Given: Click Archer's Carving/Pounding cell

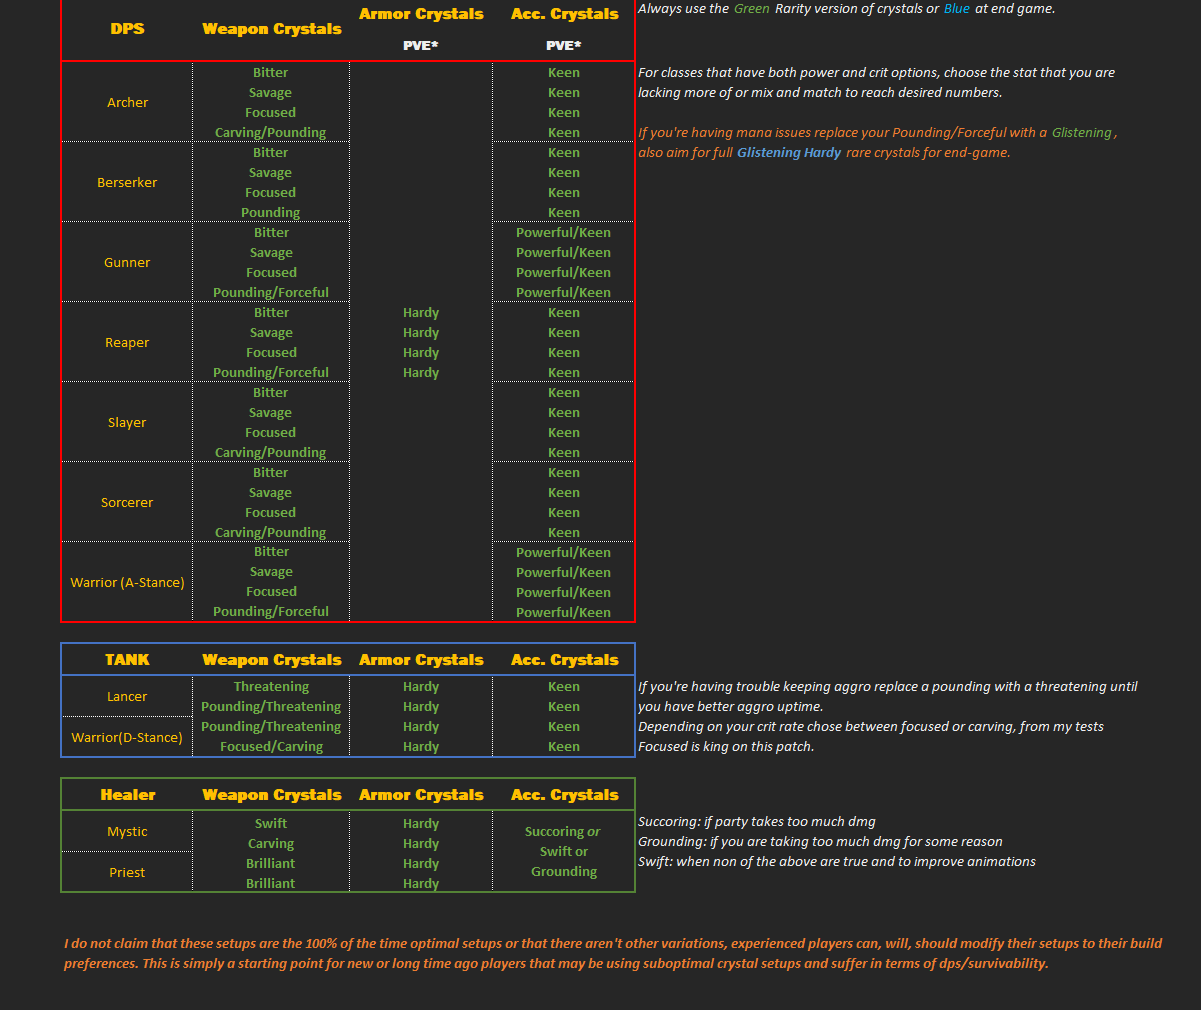Looking at the screenshot, I should 271,132.
